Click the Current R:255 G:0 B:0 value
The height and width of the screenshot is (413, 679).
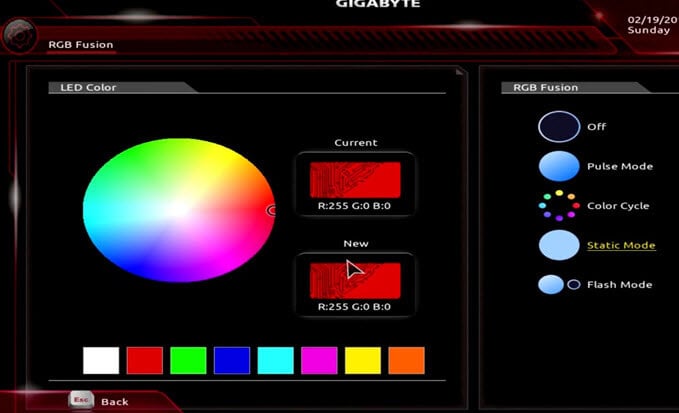354,206
